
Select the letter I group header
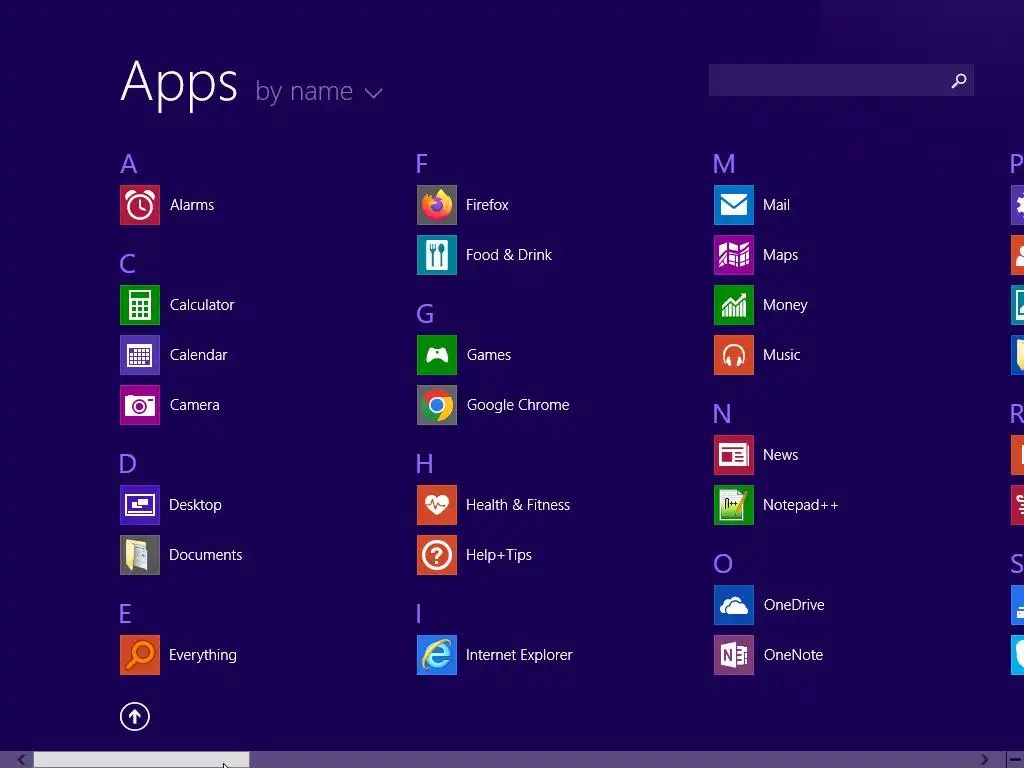point(419,614)
